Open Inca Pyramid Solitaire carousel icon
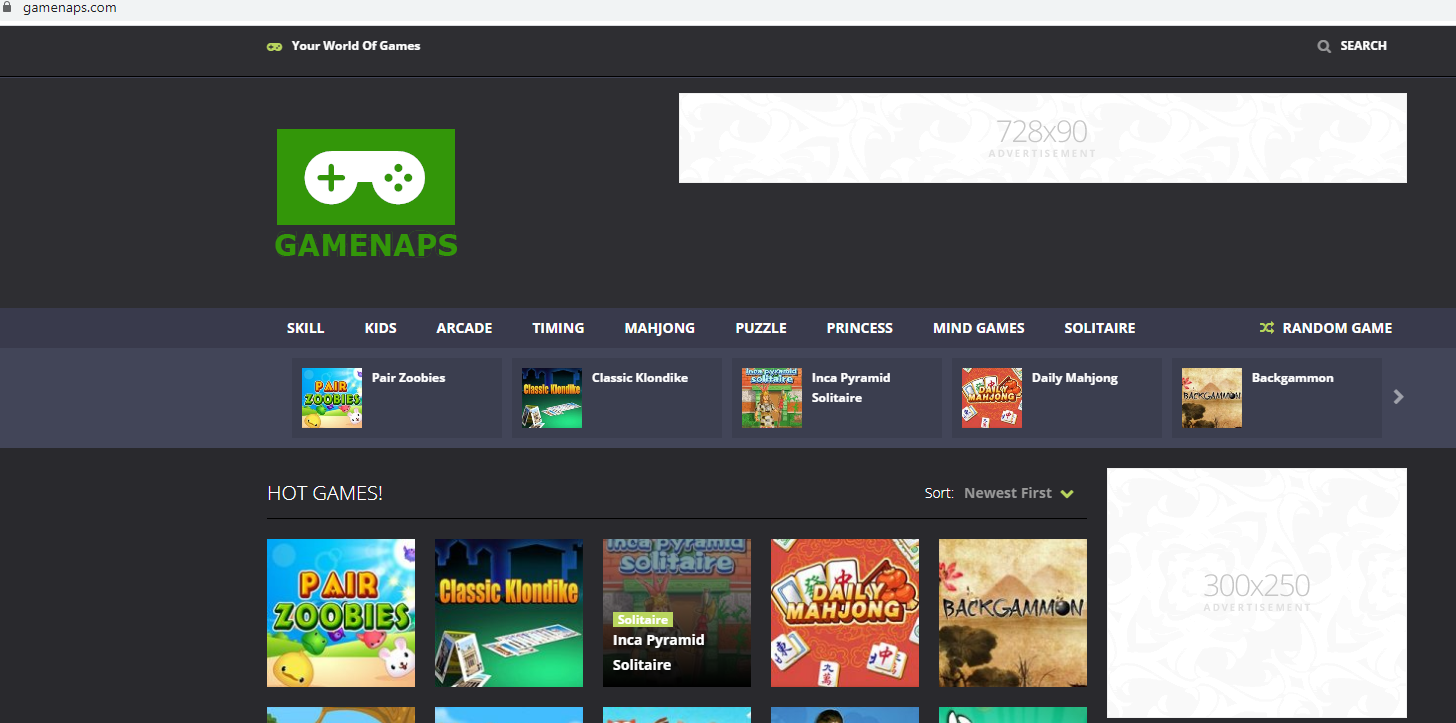The width and height of the screenshot is (1456, 723). tap(772, 398)
